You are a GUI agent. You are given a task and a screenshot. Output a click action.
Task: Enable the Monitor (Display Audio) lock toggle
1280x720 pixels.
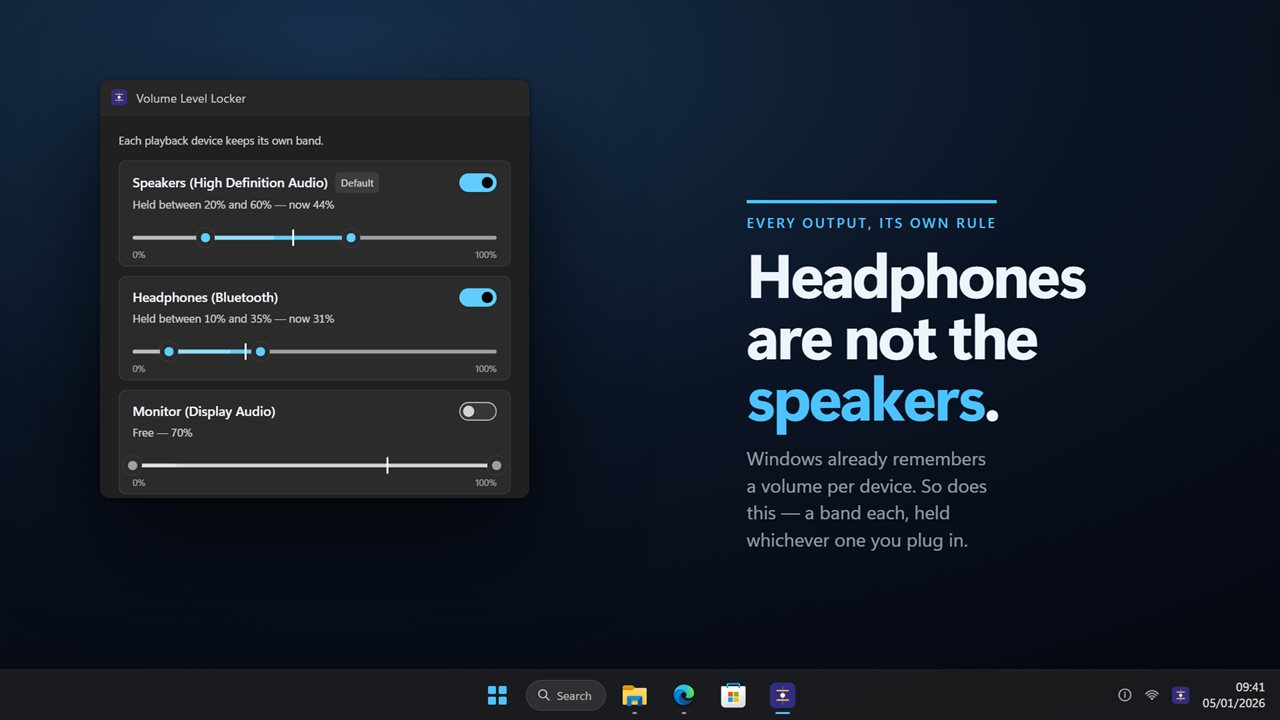(x=478, y=411)
